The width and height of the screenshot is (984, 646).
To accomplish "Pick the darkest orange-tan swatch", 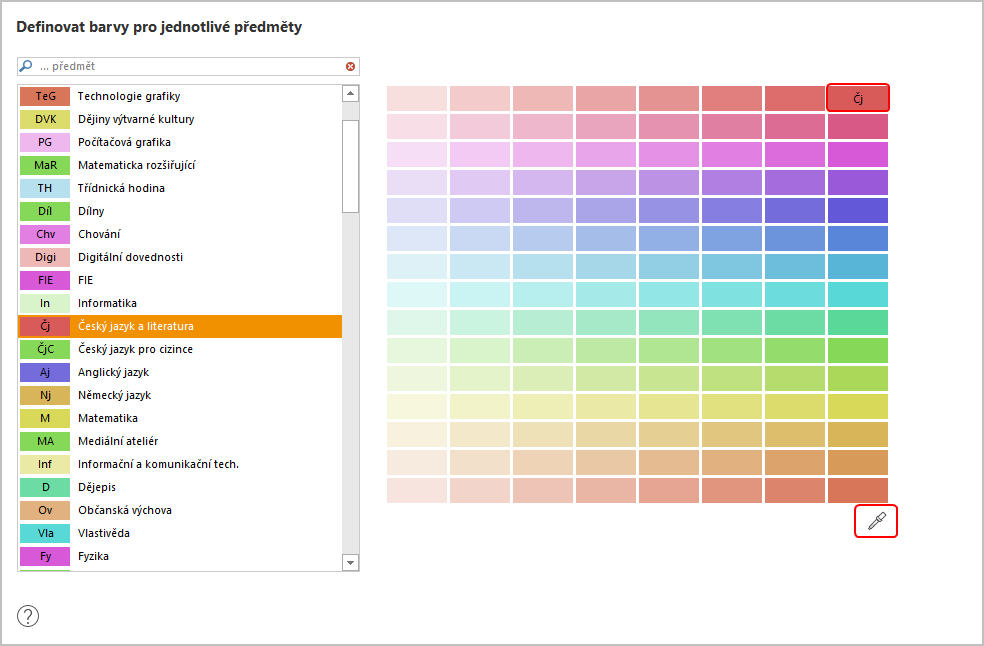I will (x=858, y=462).
